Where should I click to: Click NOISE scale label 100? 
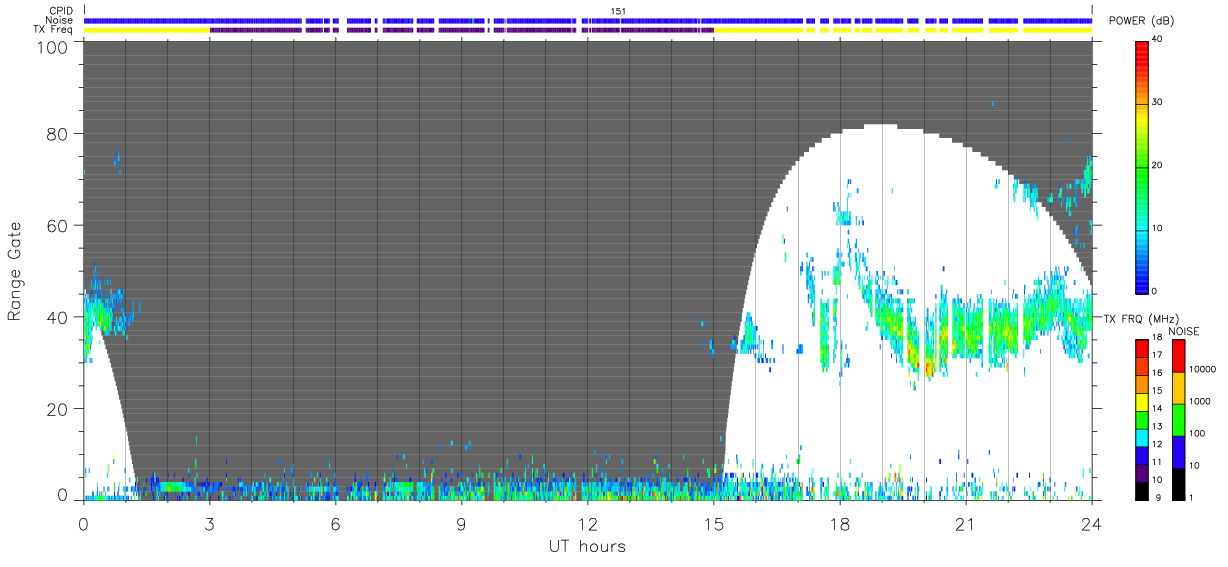click(x=1195, y=433)
